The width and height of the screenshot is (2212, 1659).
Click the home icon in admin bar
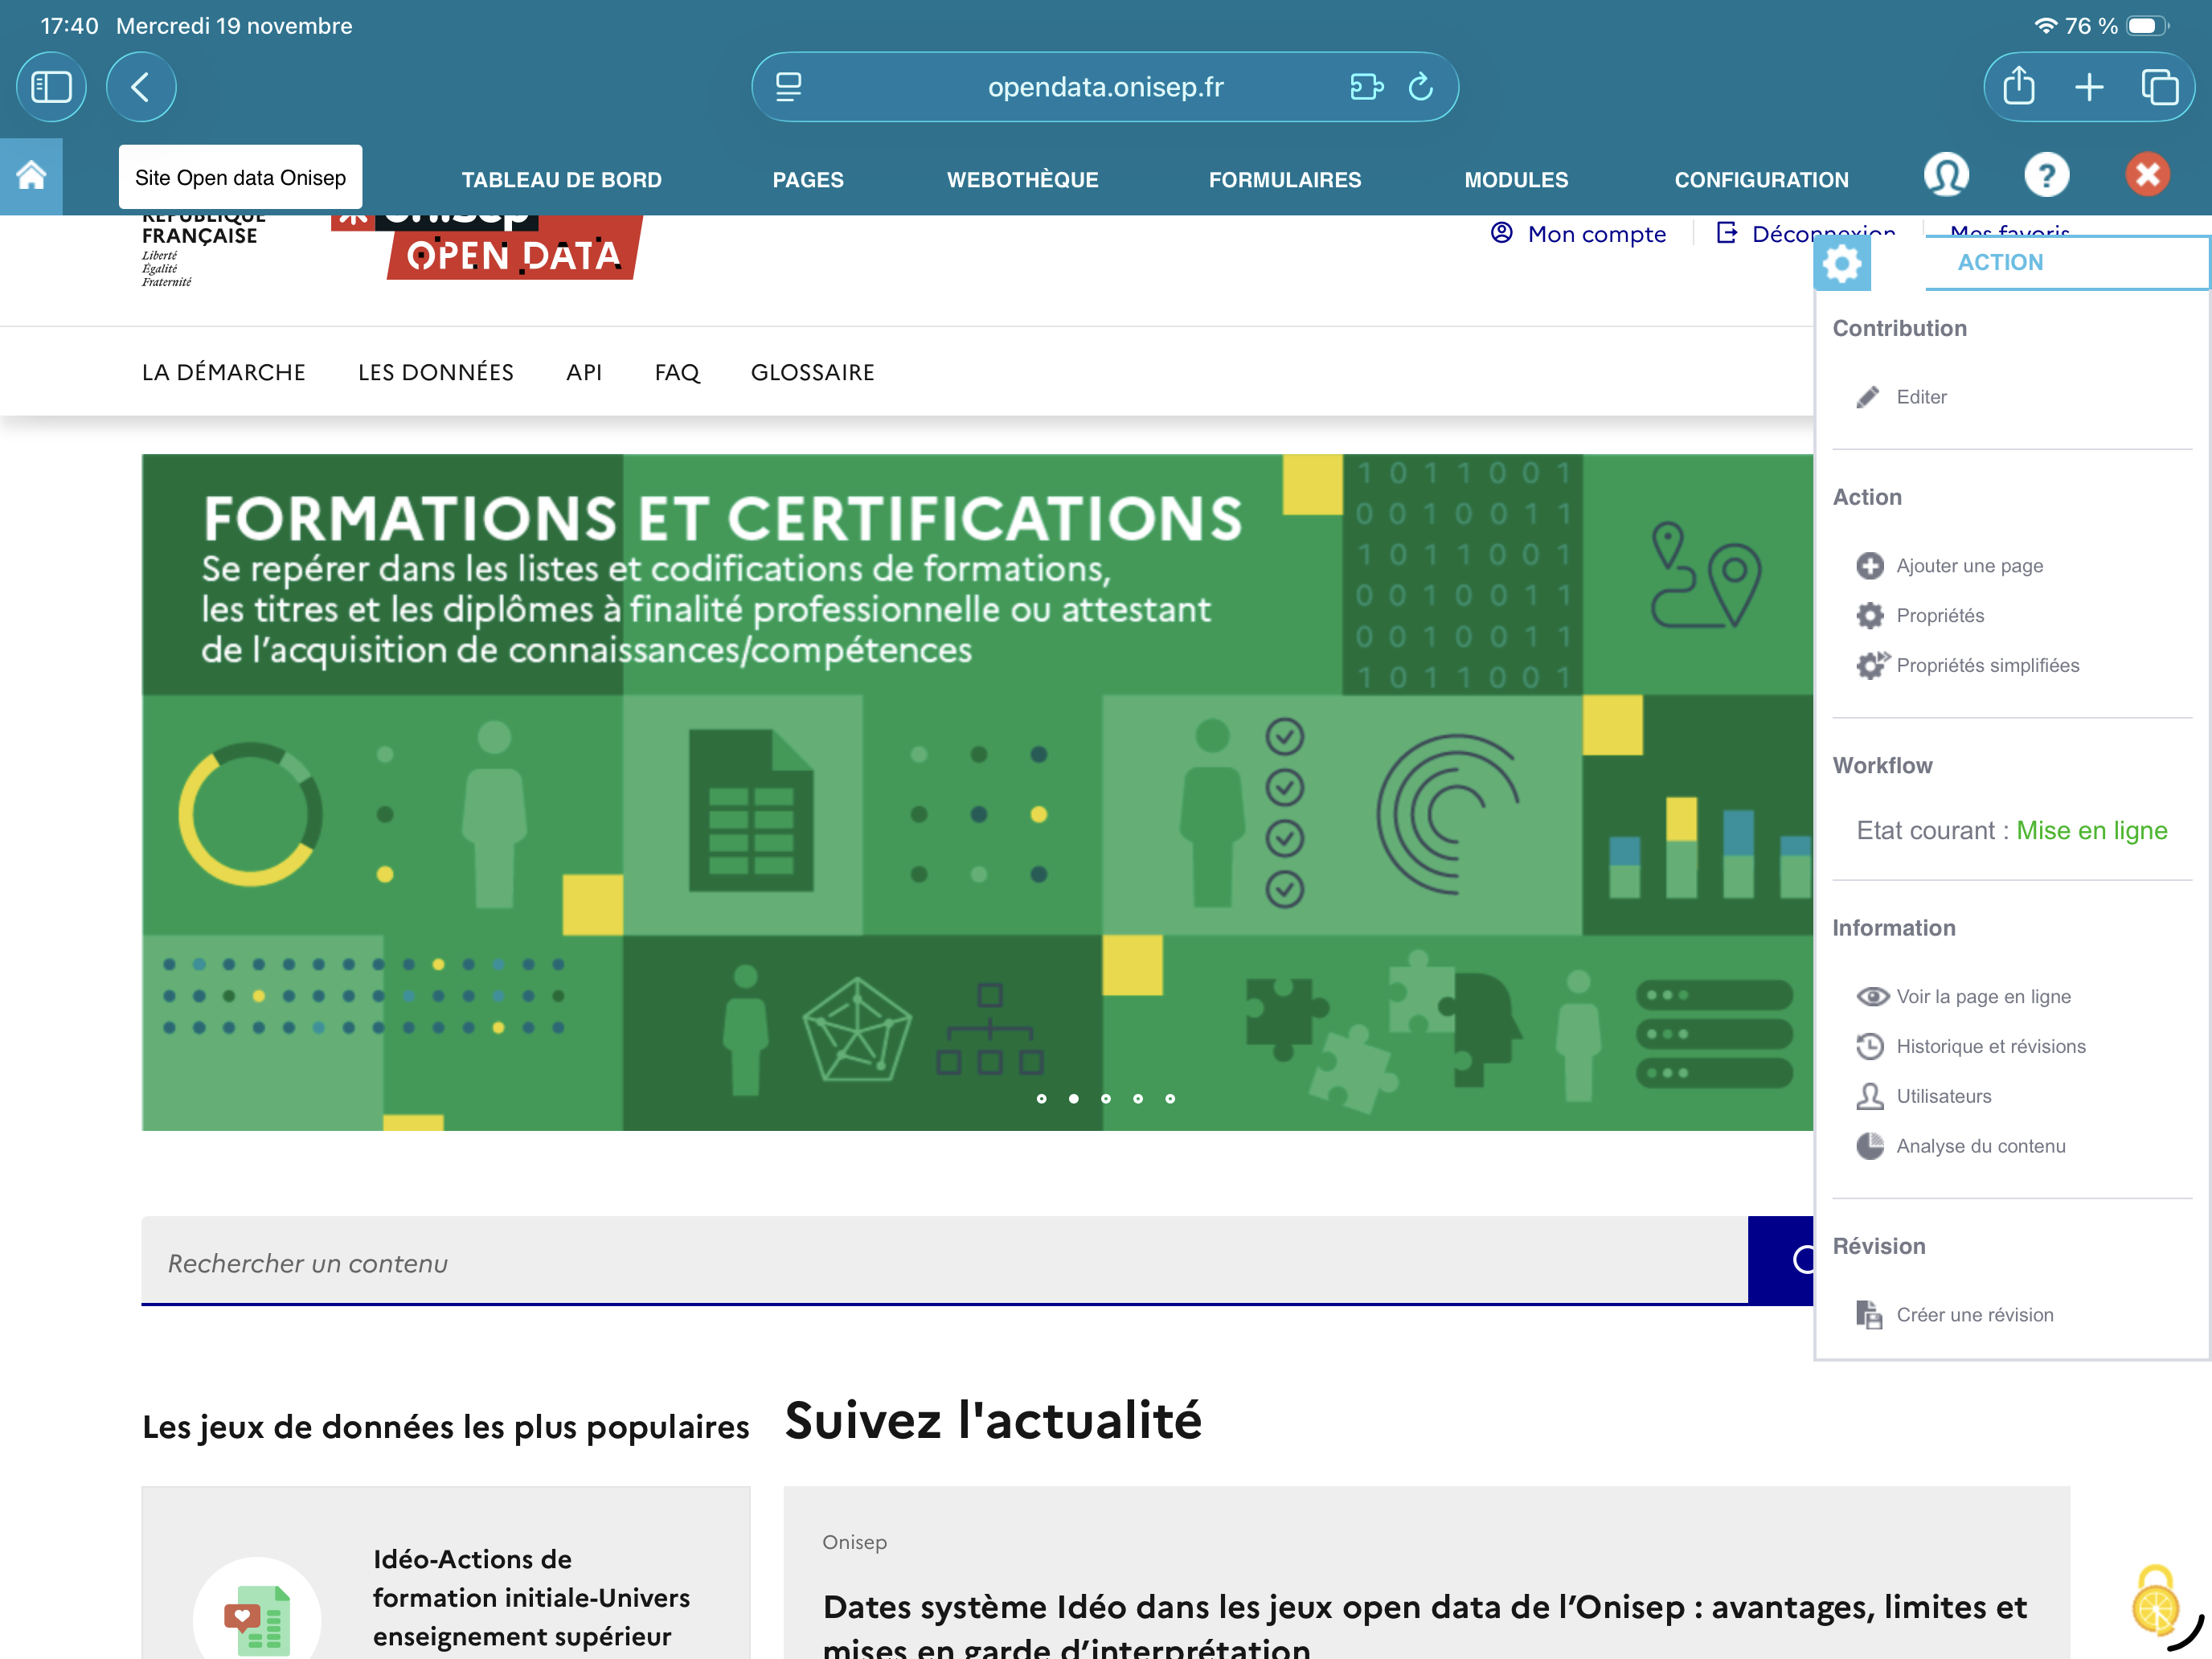click(31, 176)
